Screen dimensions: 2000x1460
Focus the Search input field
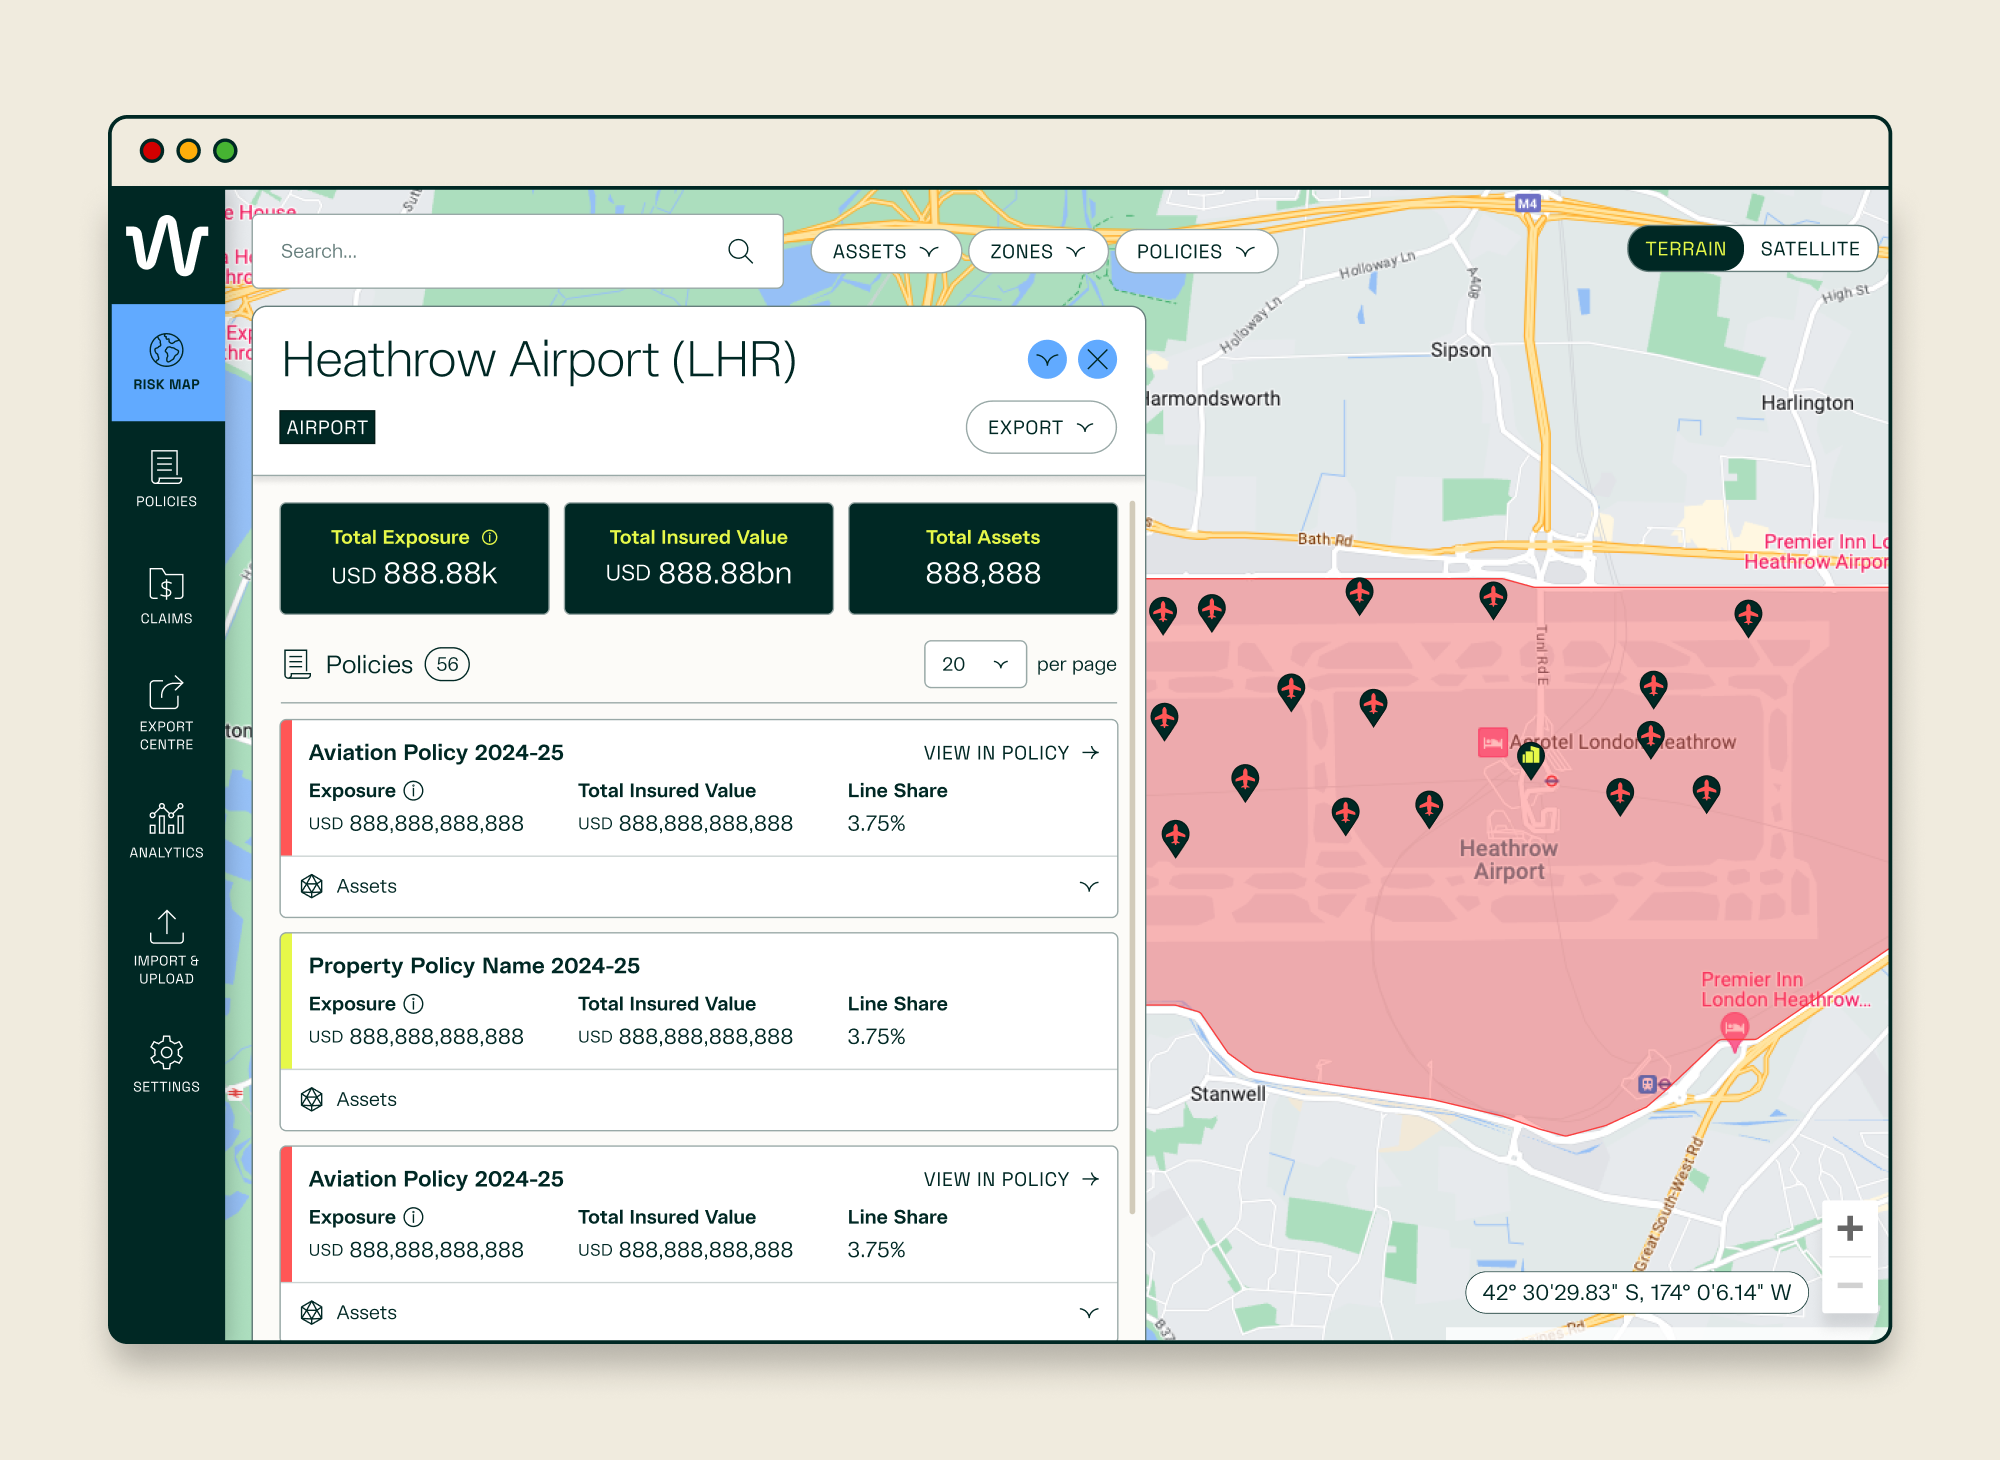point(518,251)
